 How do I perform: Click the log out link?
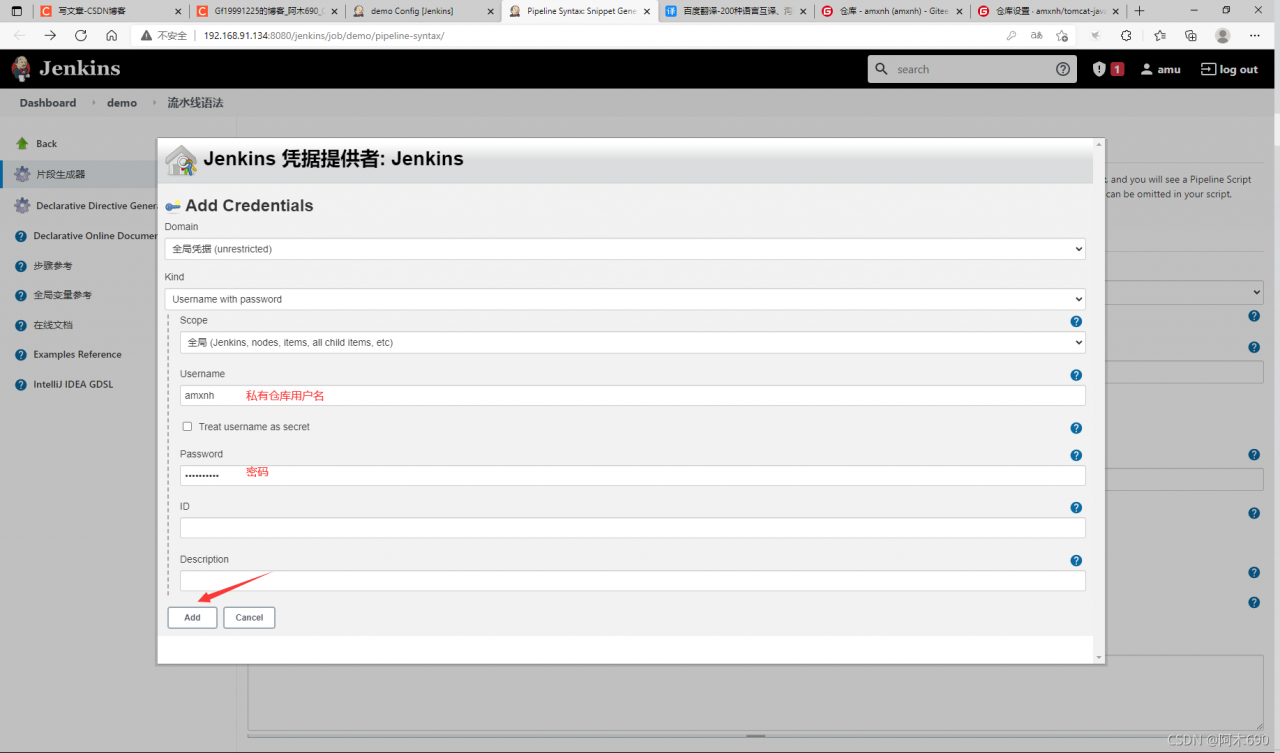coord(1229,69)
